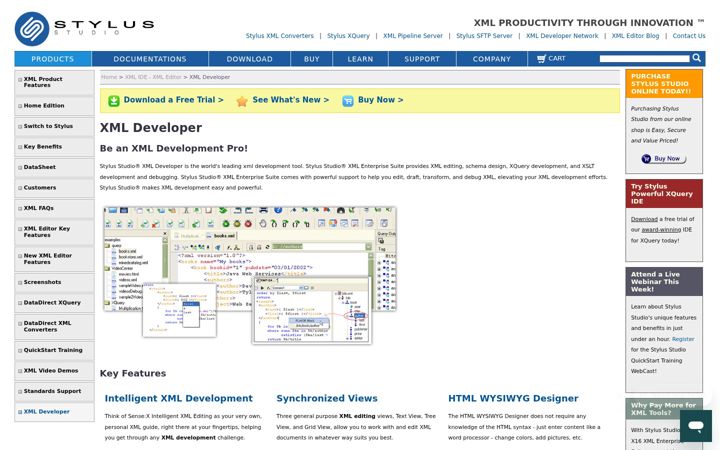720x450 pixels.
Task: Open the DOWNLOAD menu
Action: click(249, 59)
